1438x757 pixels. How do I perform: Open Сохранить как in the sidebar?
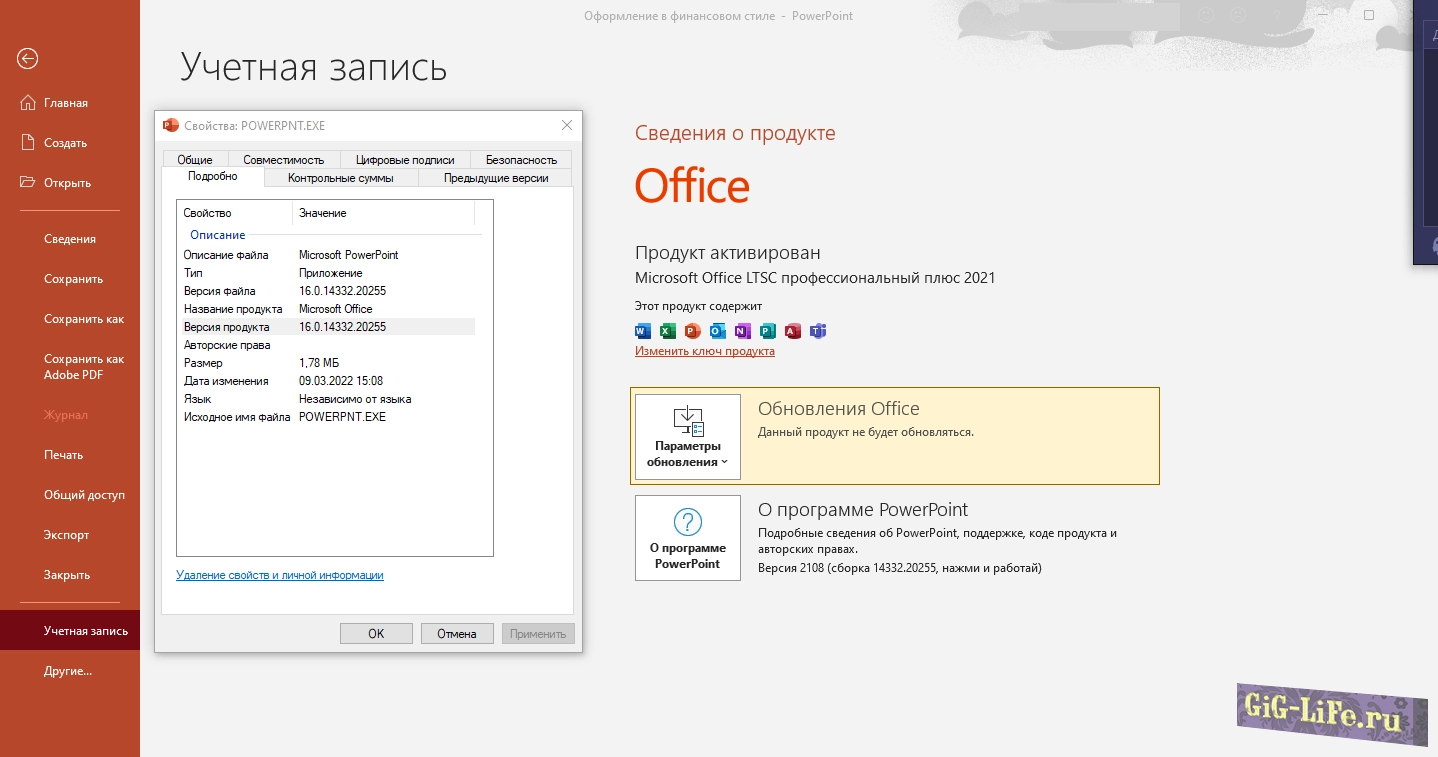[84, 319]
